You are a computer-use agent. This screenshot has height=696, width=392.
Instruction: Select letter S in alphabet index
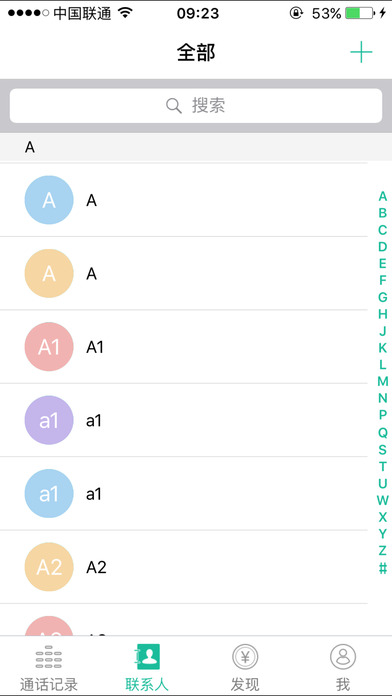click(x=382, y=449)
